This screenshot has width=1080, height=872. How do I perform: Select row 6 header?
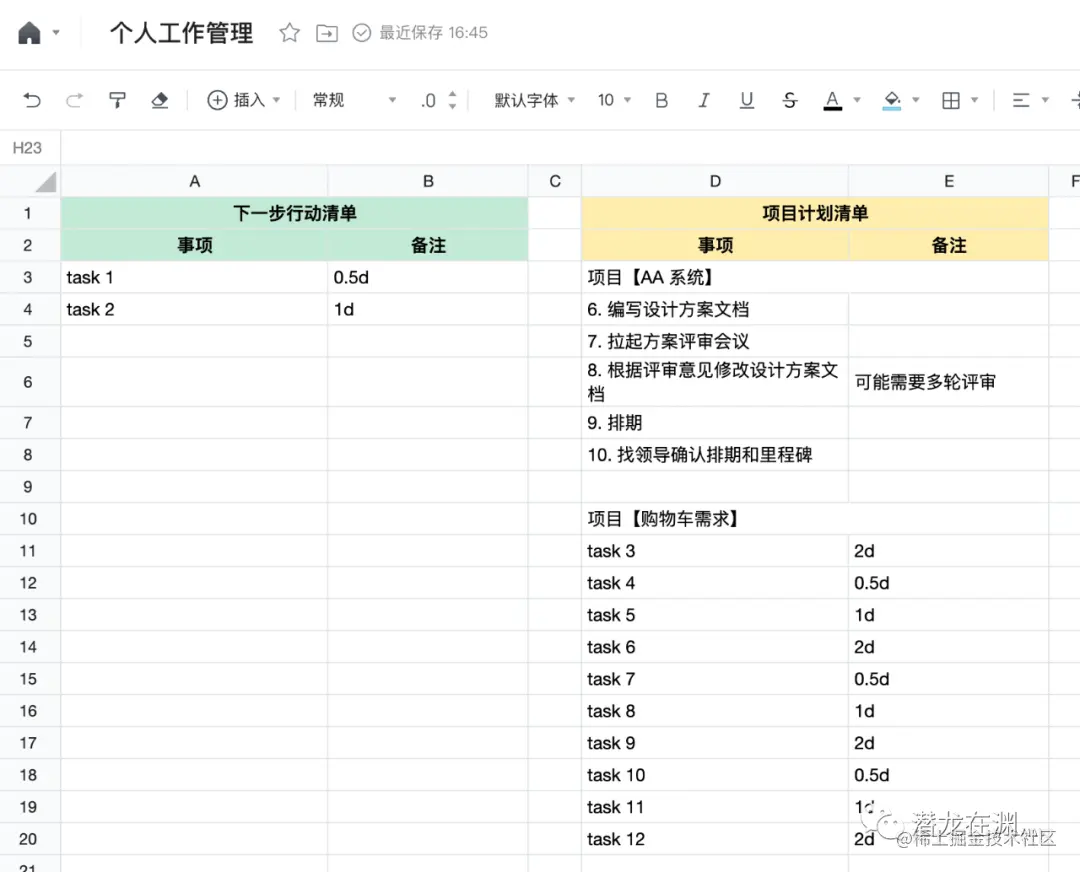click(x=28, y=382)
